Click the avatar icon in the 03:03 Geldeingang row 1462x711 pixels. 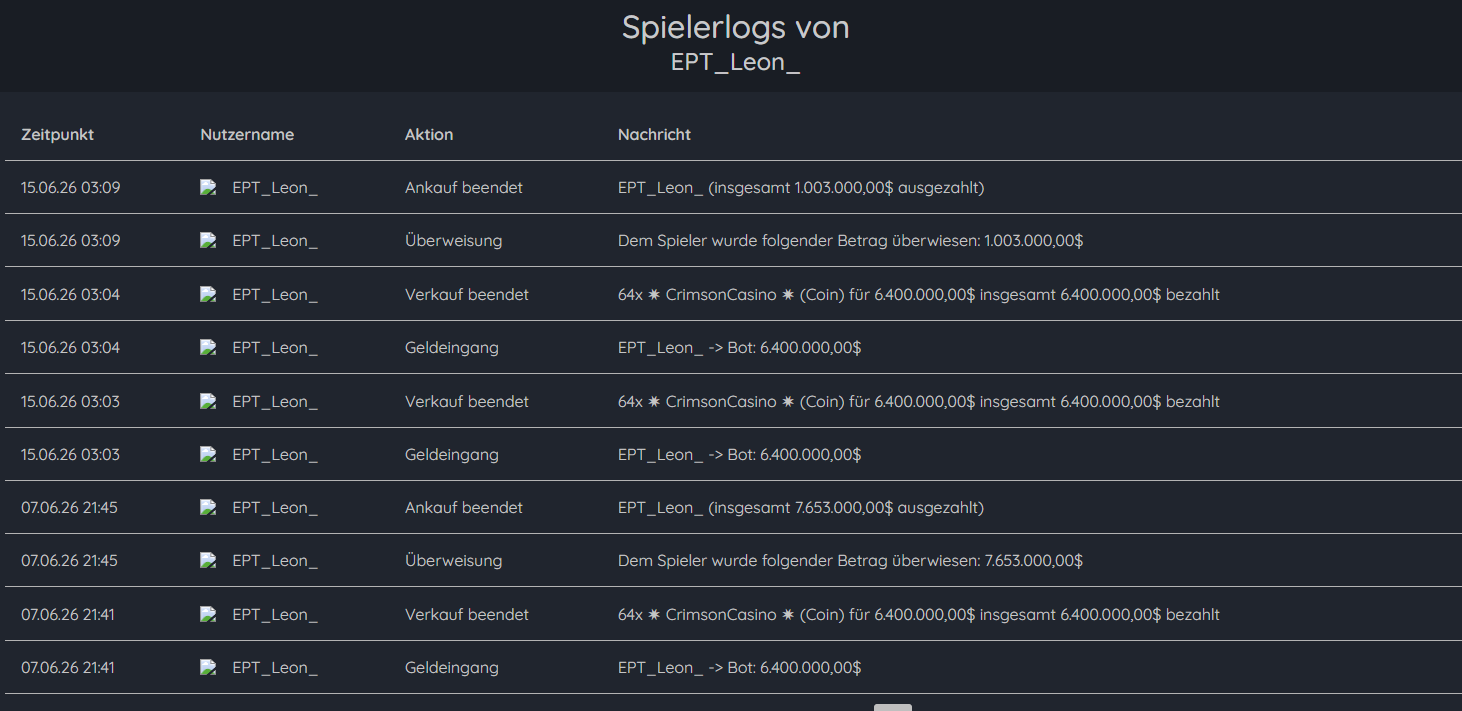click(x=208, y=454)
